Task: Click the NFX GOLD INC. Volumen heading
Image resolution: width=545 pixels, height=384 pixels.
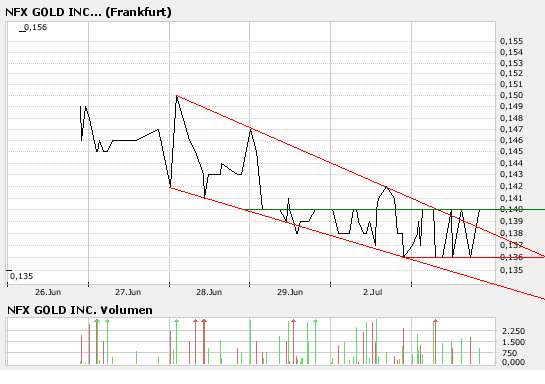Action: coord(80,310)
